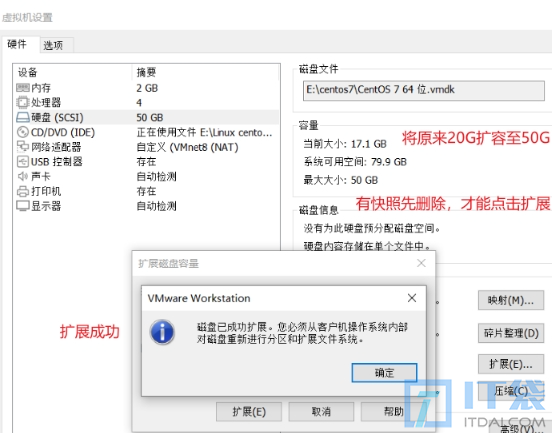
Task: Click the memory (内存) device icon
Action: 23,87
